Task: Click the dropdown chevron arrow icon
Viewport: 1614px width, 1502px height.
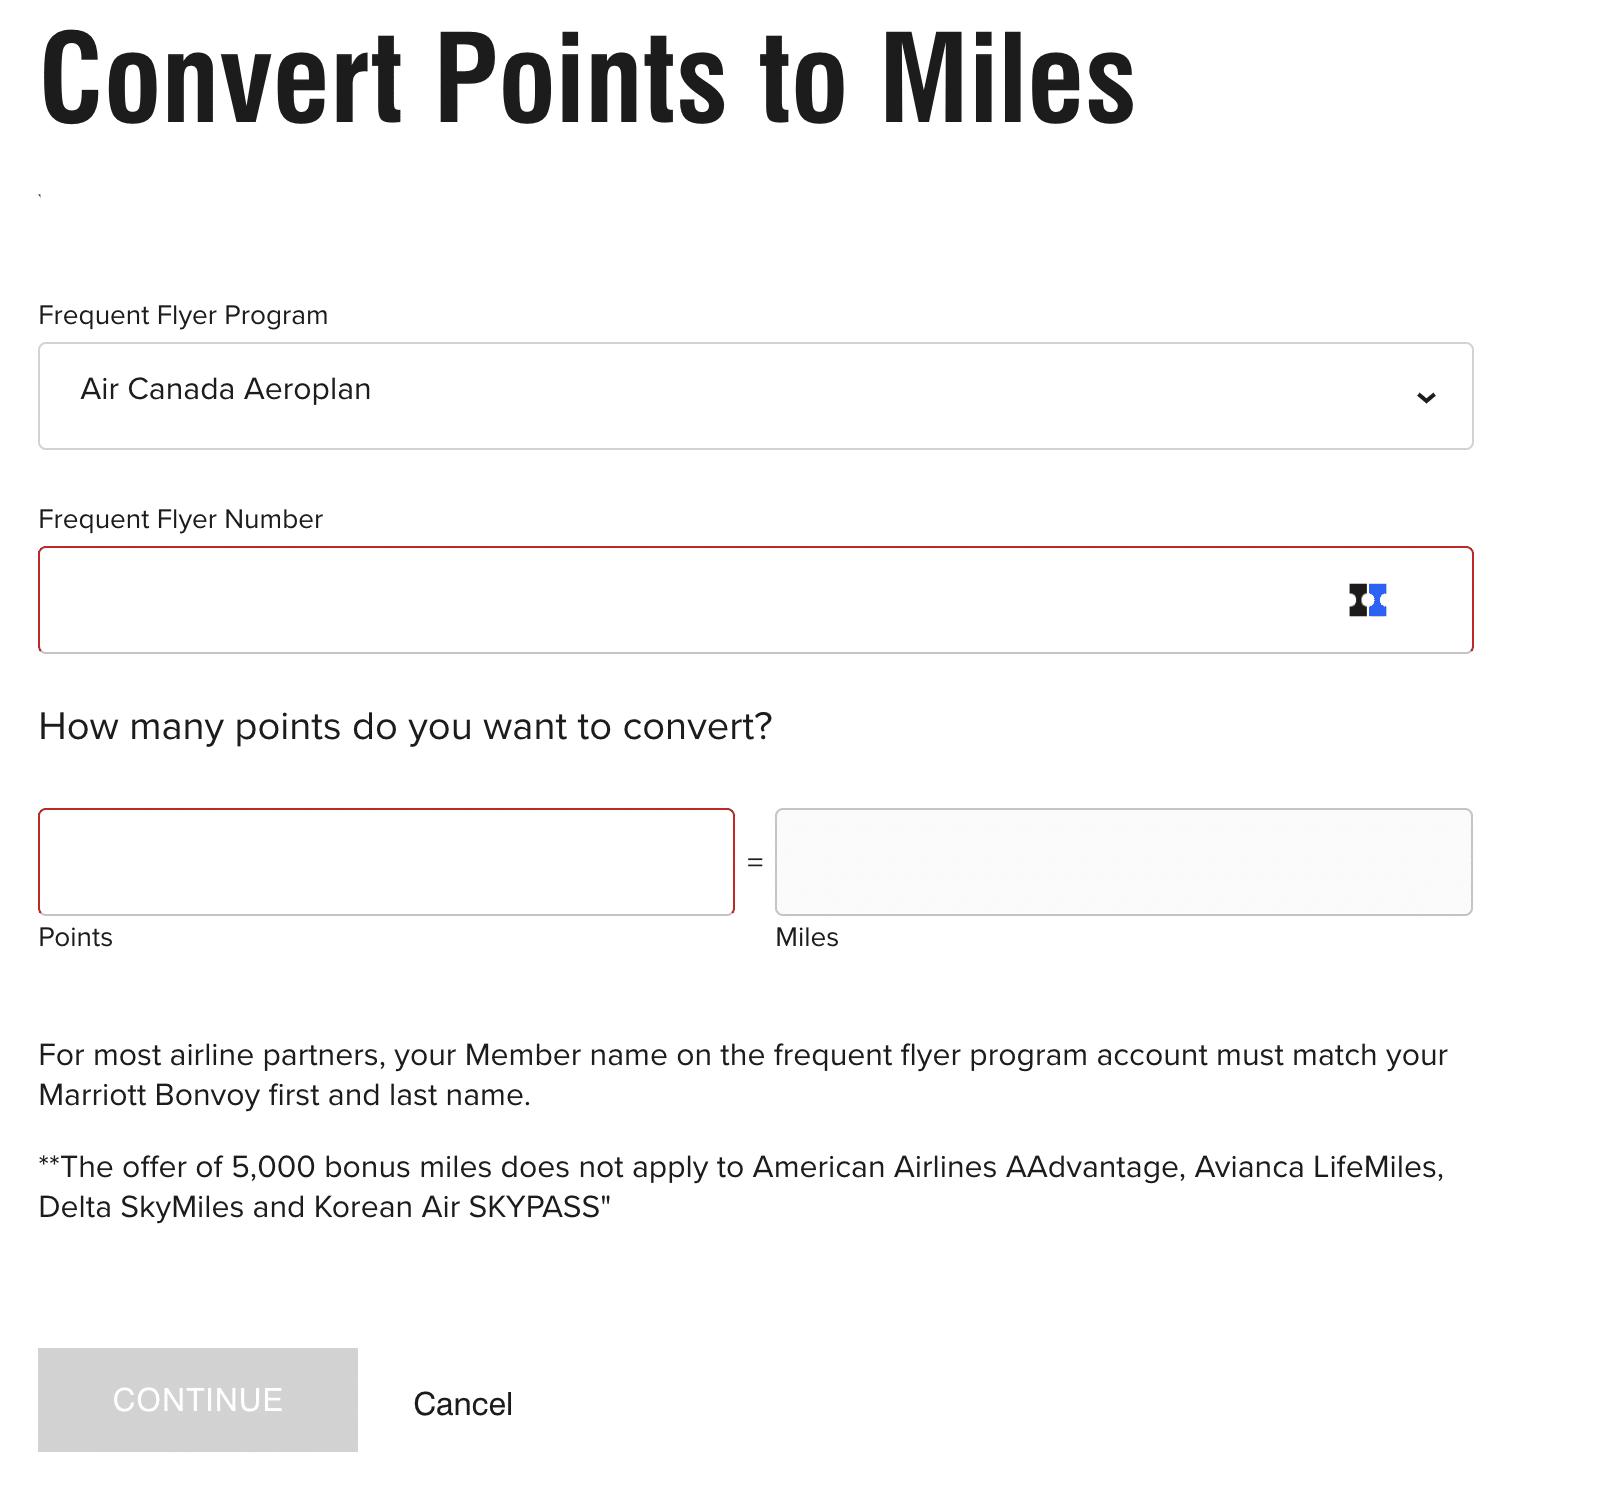Action: pos(1426,398)
